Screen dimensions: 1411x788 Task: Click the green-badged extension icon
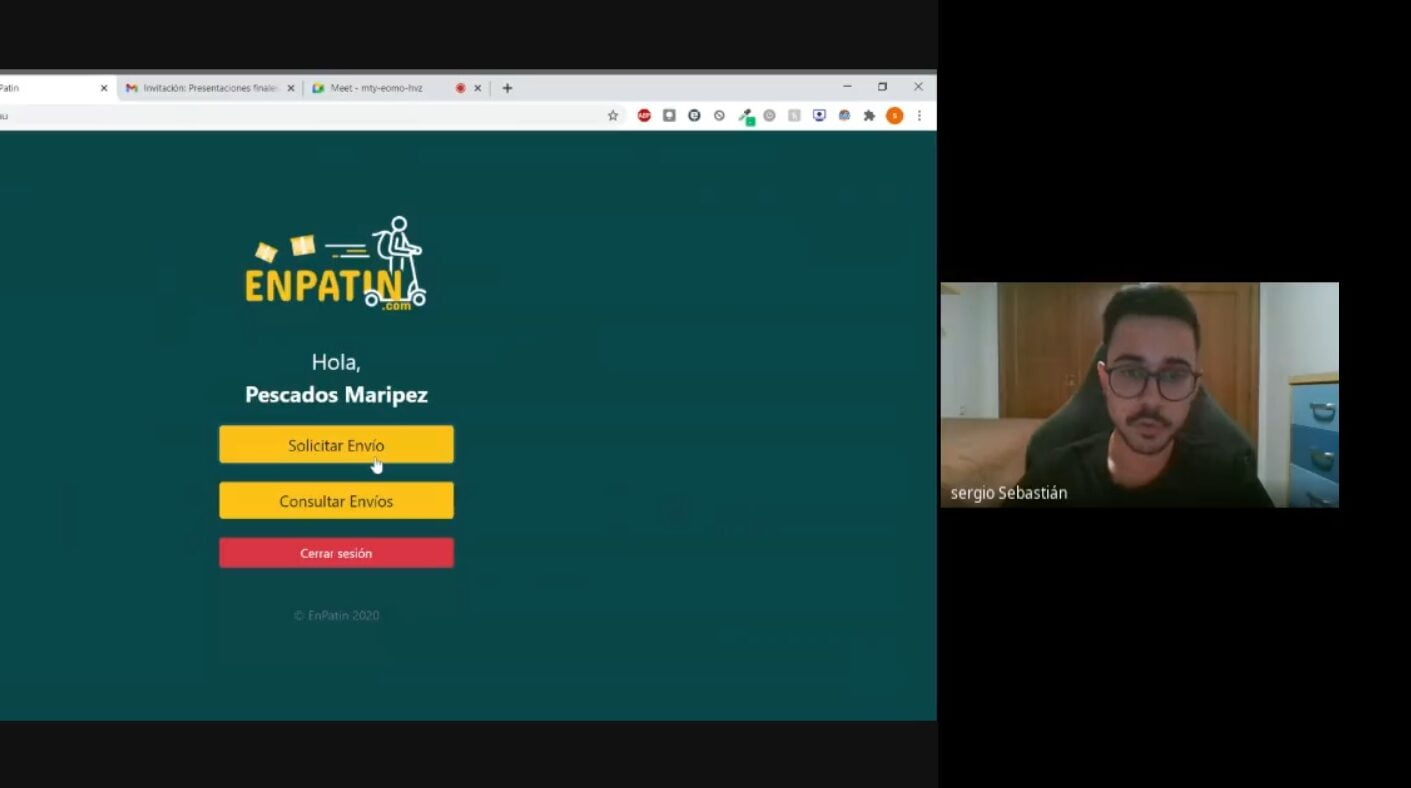(745, 116)
